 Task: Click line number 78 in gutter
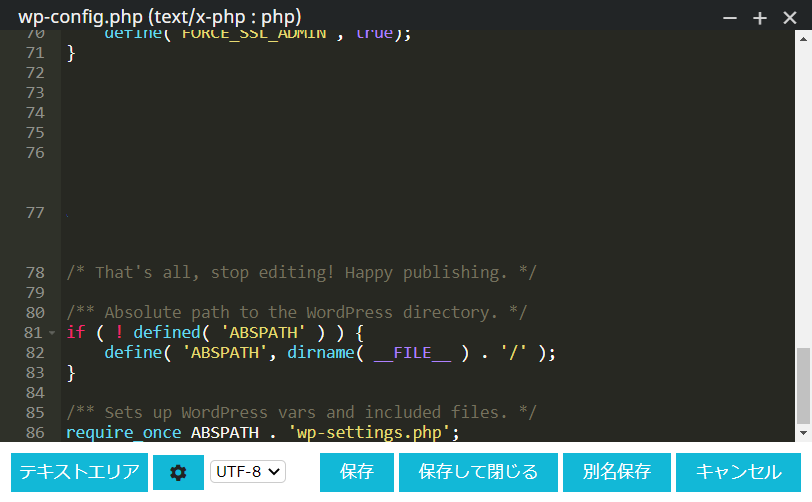coord(35,273)
